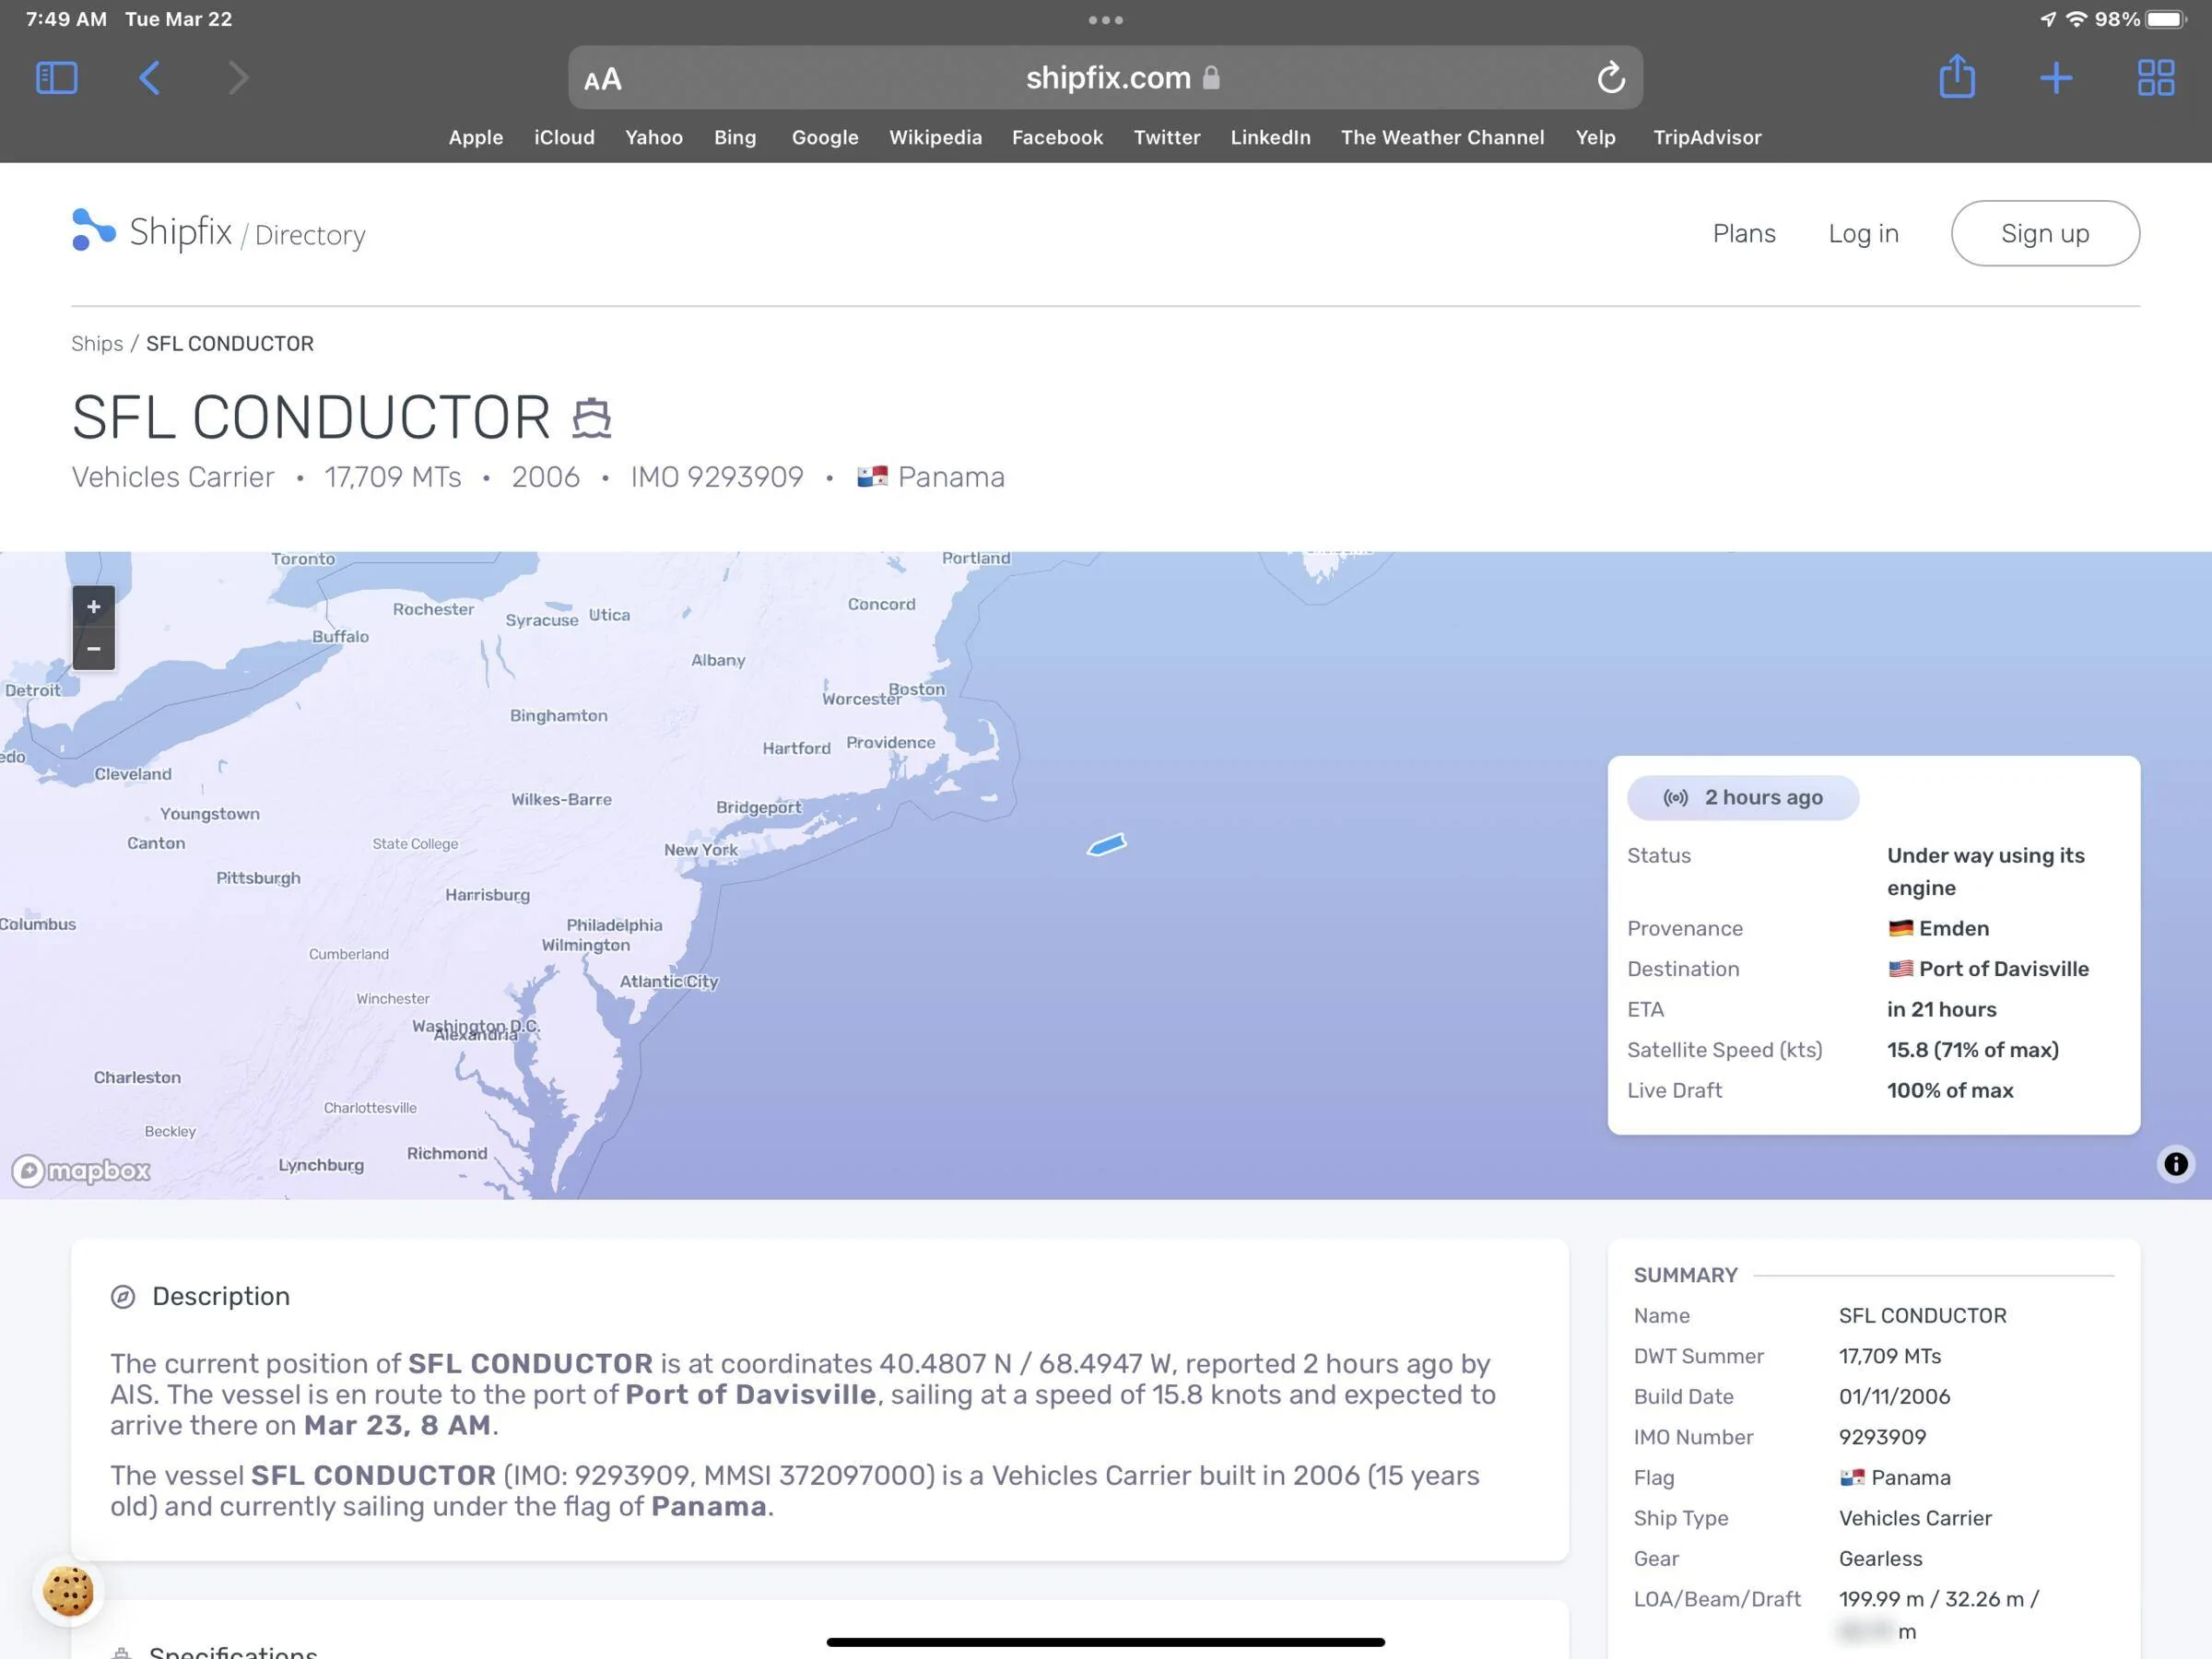Image resolution: width=2212 pixels, height=1659 pixels.
Task: Click the ship icon next to SFL CONDUCTOR
Action: (591, 418)
